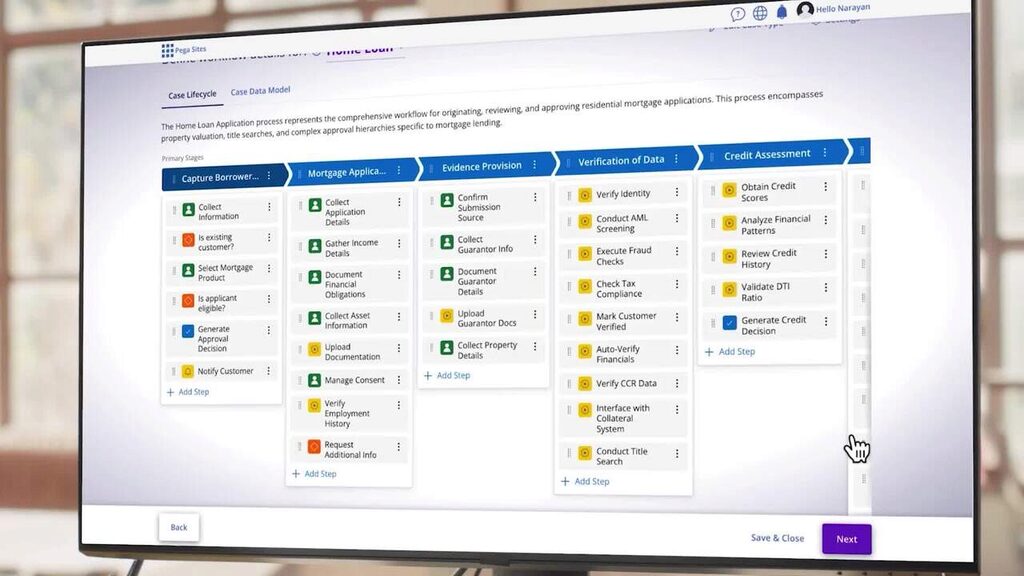Select Collect Asset Information step text
Screen dimensions: 1024x576
tap(347, 320)
